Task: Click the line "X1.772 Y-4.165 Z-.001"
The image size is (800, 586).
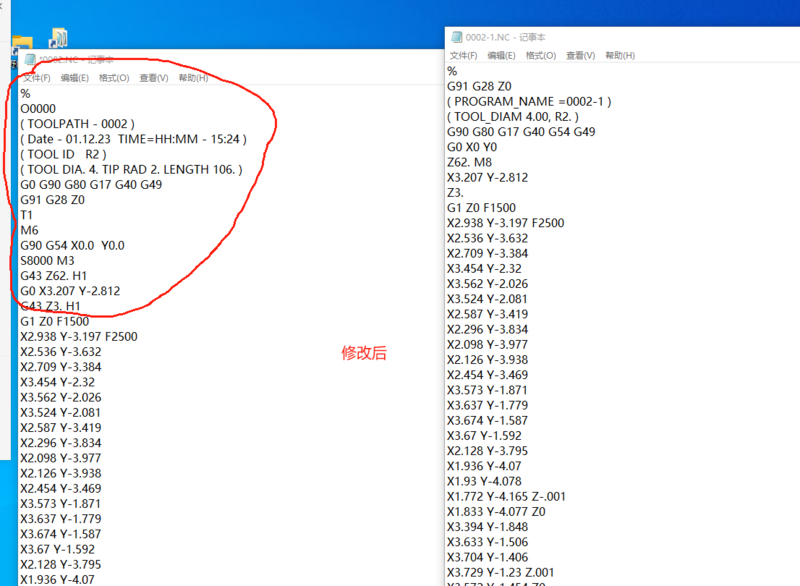Action: tap(507, 496)
